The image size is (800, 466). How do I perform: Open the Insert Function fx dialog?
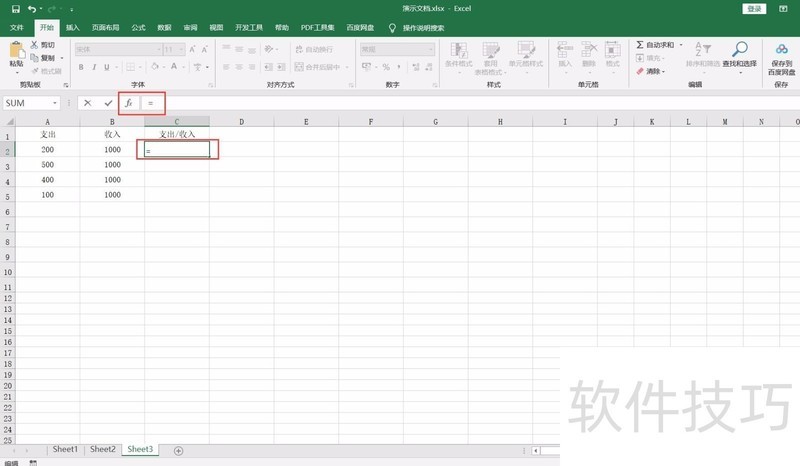click(129, 103)
